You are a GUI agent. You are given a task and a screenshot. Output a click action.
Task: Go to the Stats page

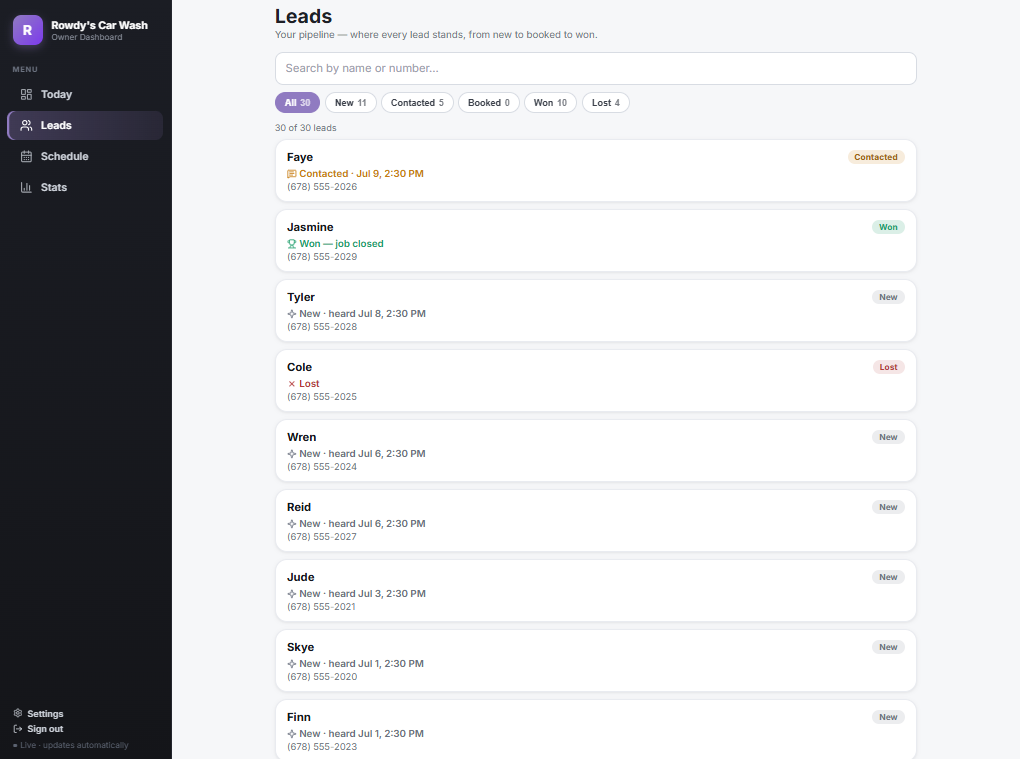pyautogui.click(x=85, y=187)
